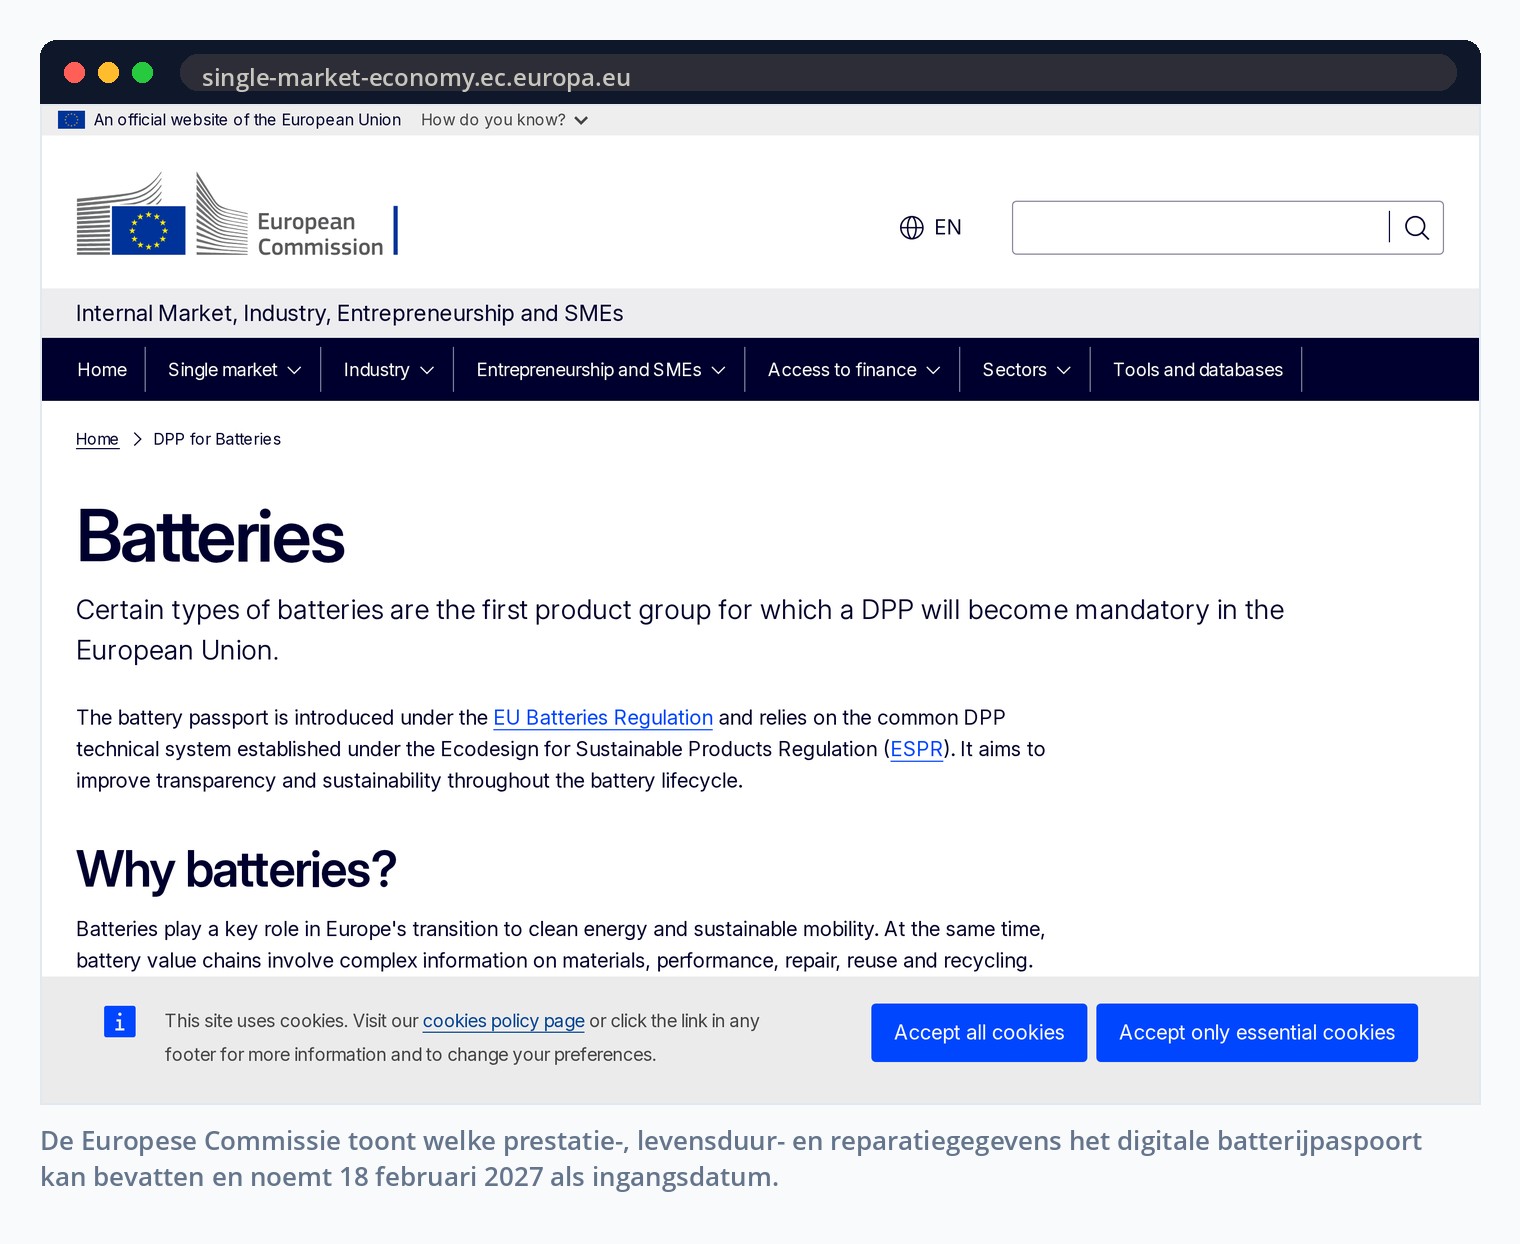Screen dimensions: 1520x1244
Task: Click "DPP for Batteries" breadcrumb text
Action: tap(217, 439)
